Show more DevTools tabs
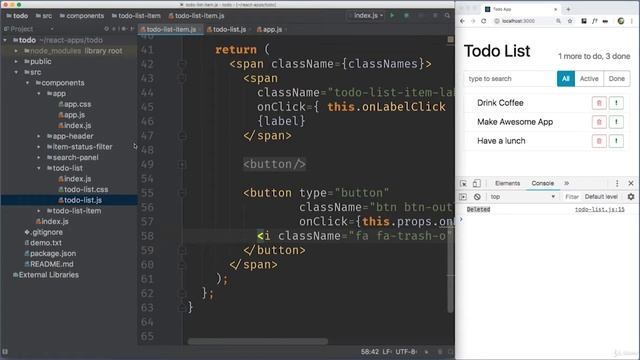 tap(567, 183)
